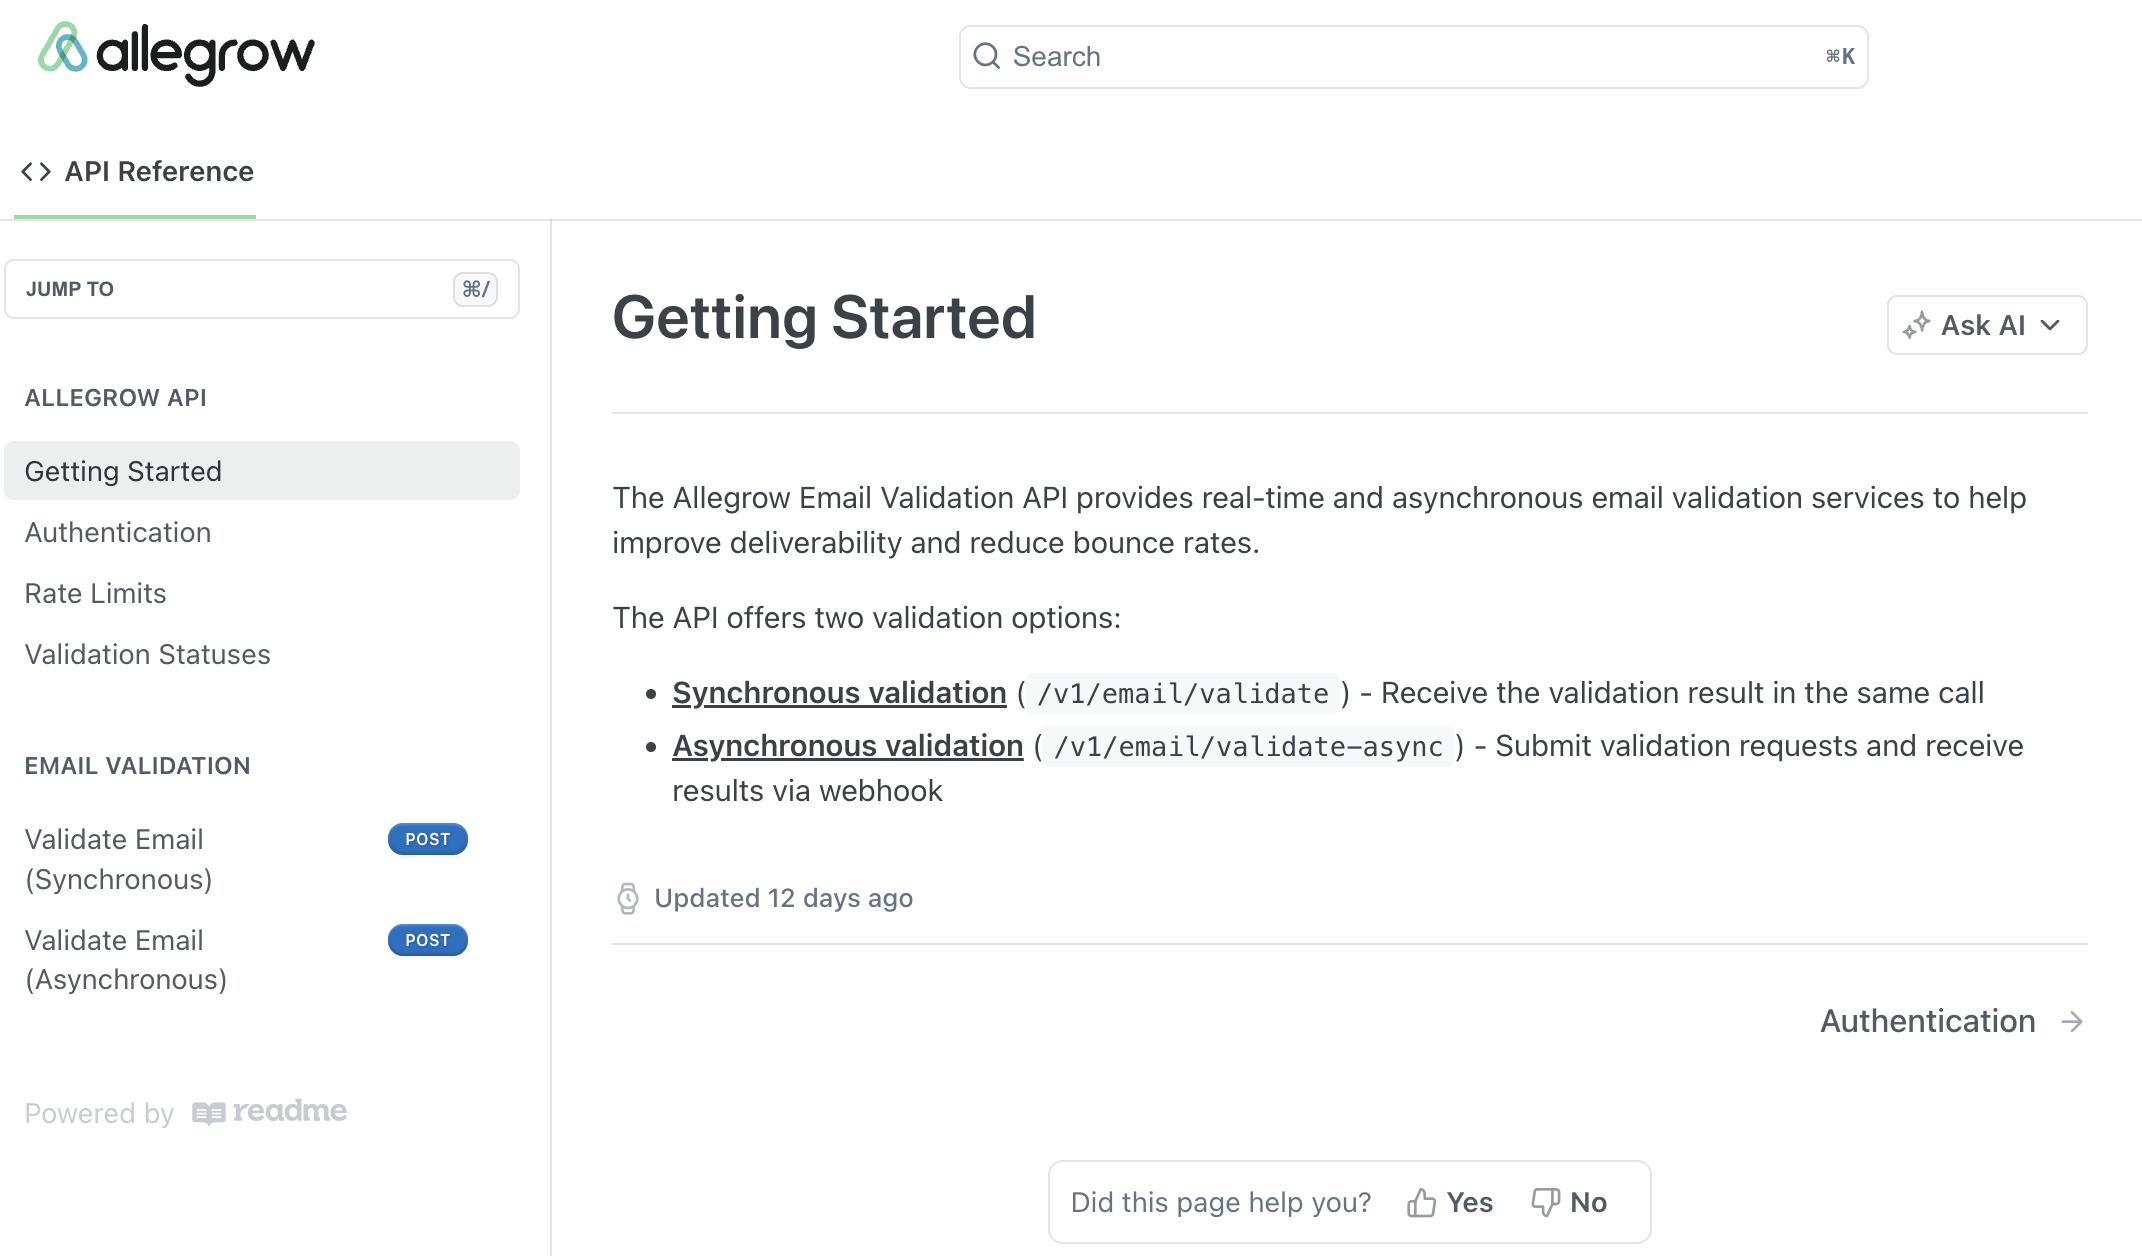
Task: Open the Allegrow logo home link
Action: coord(176,53)
